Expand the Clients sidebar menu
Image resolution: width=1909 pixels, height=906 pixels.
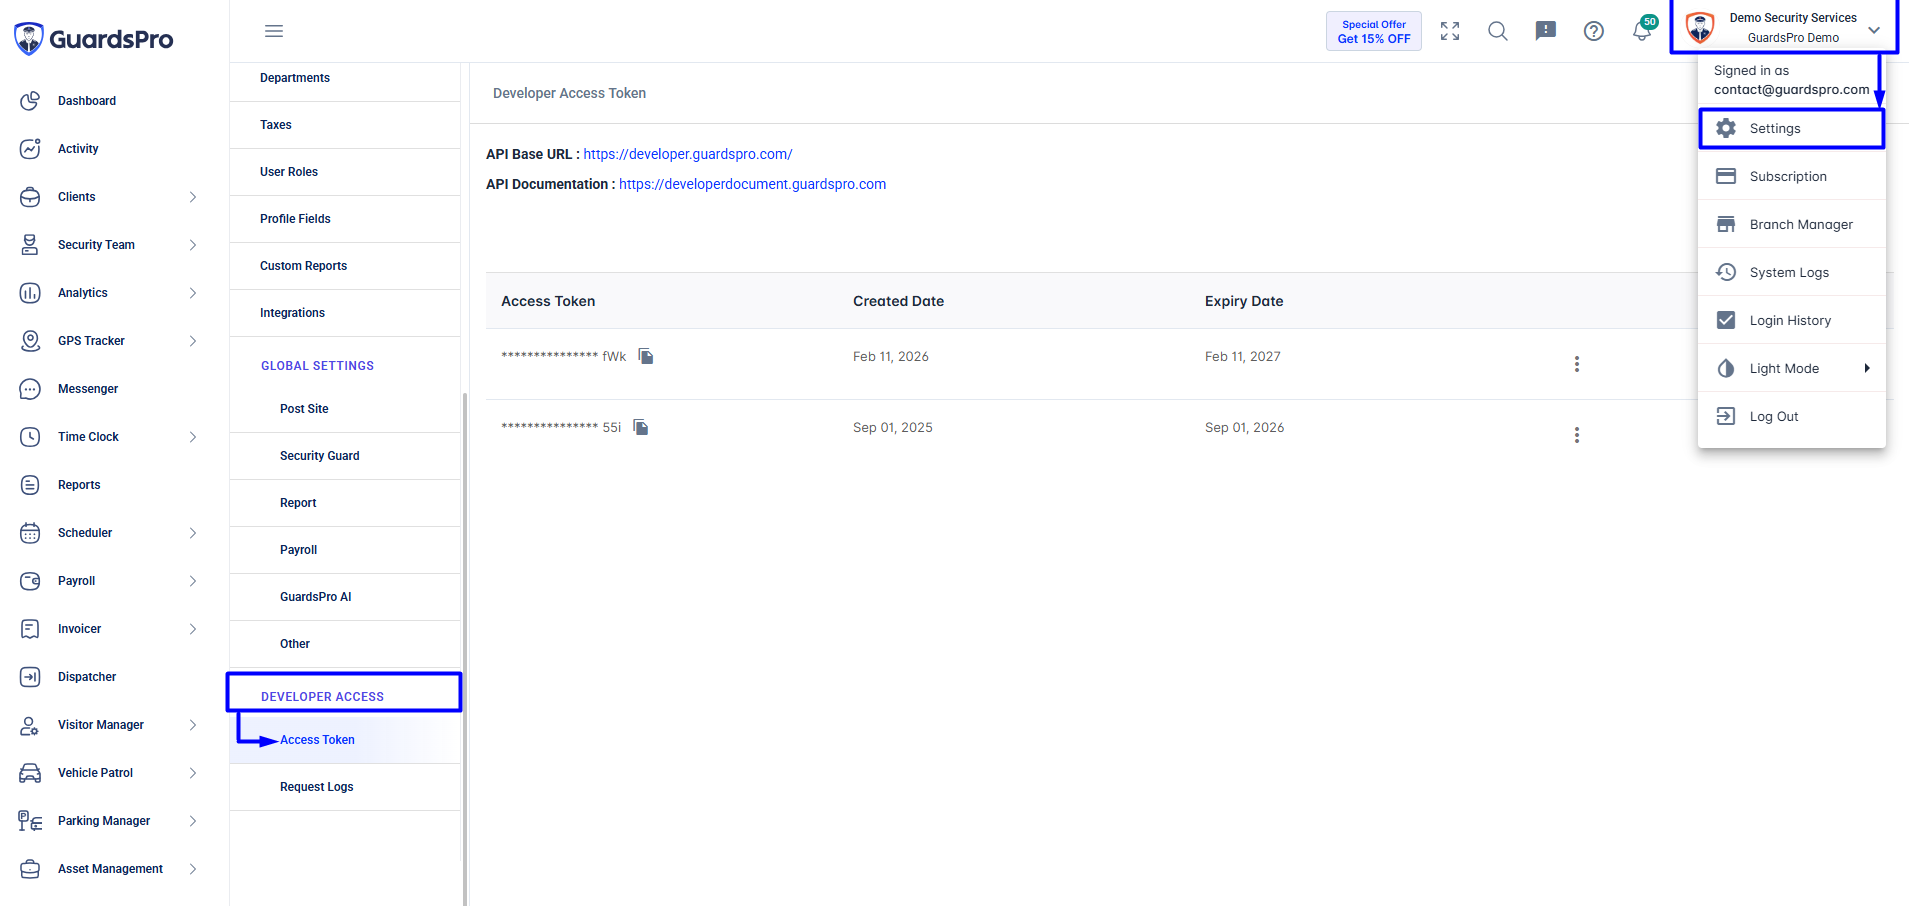coord(193,197)
